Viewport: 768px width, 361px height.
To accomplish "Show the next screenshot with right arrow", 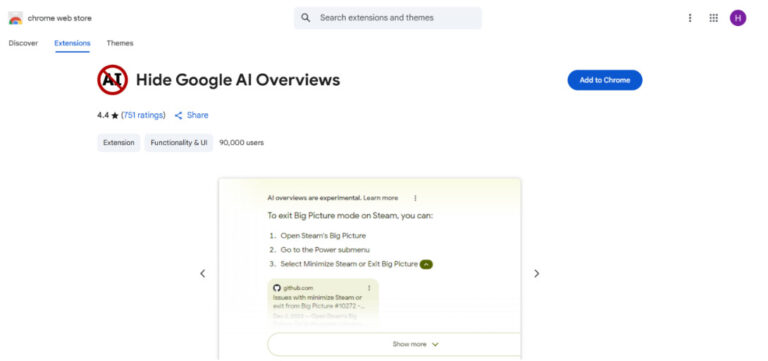I will (536, 274).
